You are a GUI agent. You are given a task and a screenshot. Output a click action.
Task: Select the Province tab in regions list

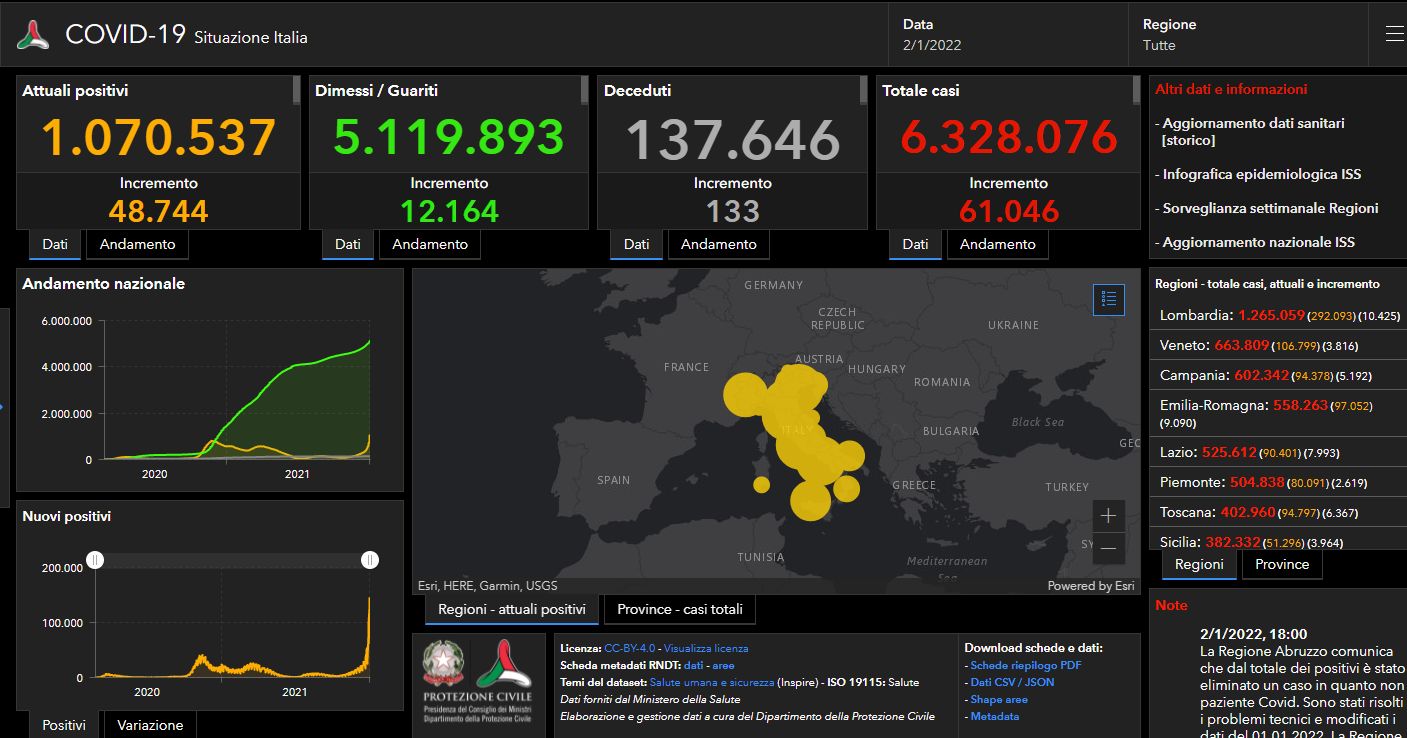click(x=1281, y=564)
